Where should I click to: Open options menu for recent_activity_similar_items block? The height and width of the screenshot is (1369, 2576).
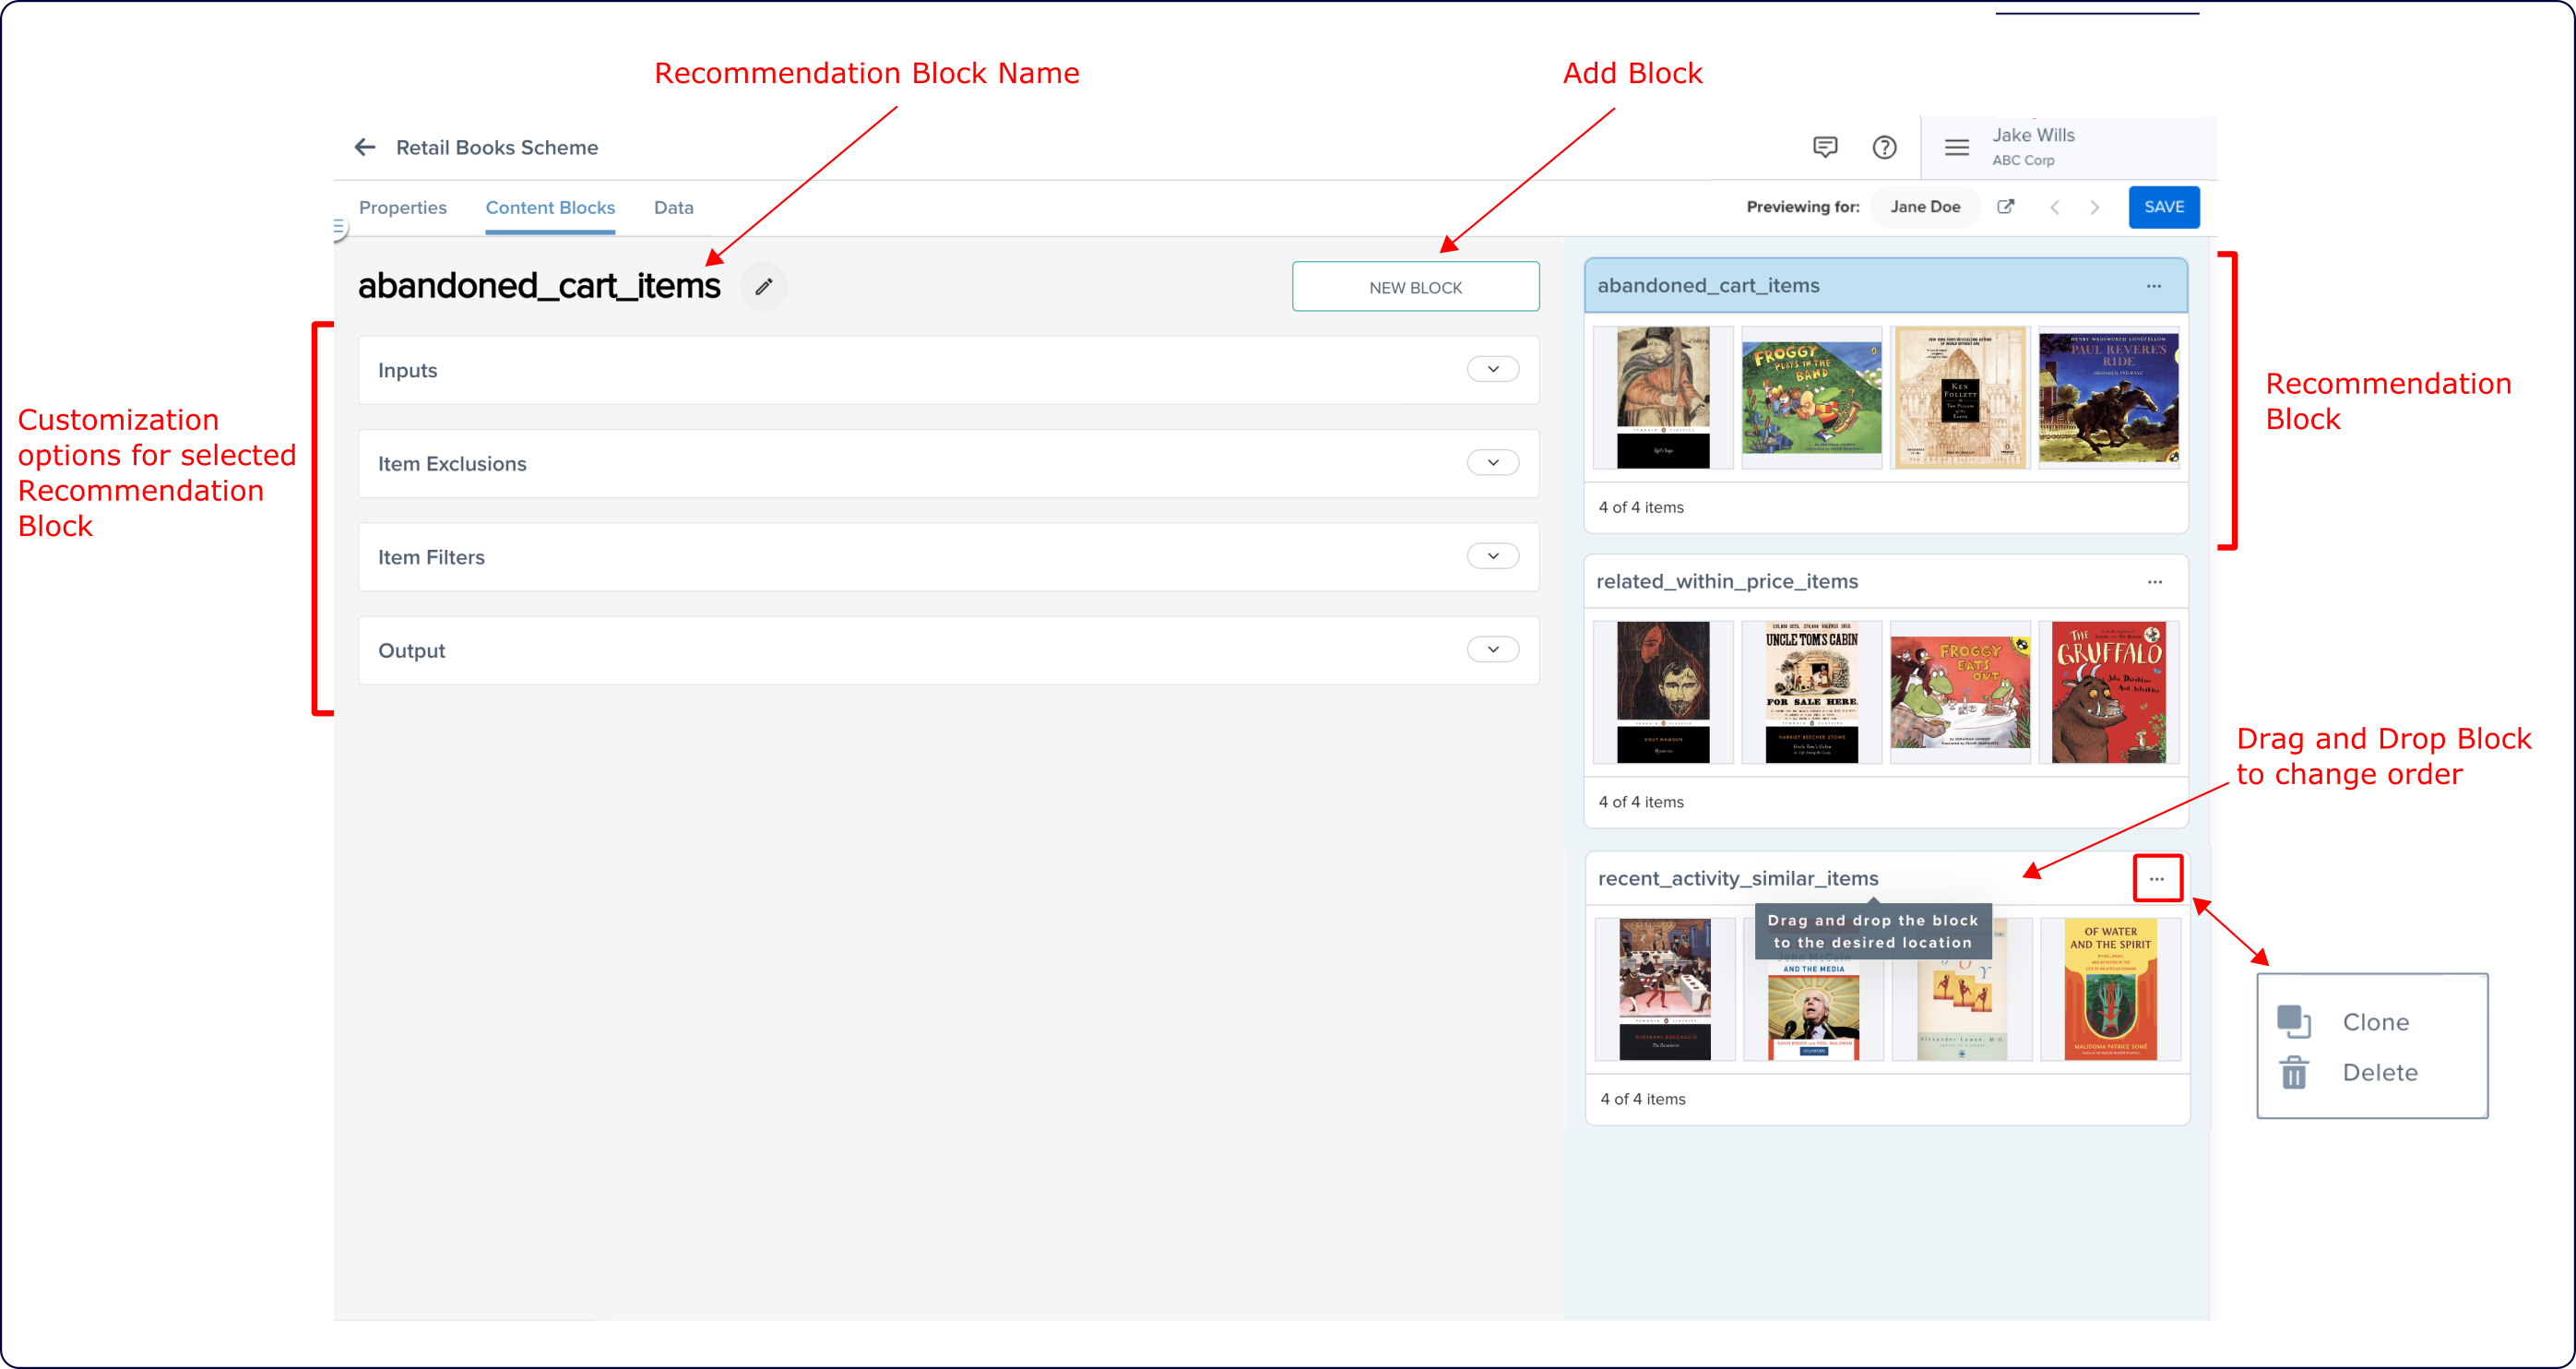pos(2156,878)
